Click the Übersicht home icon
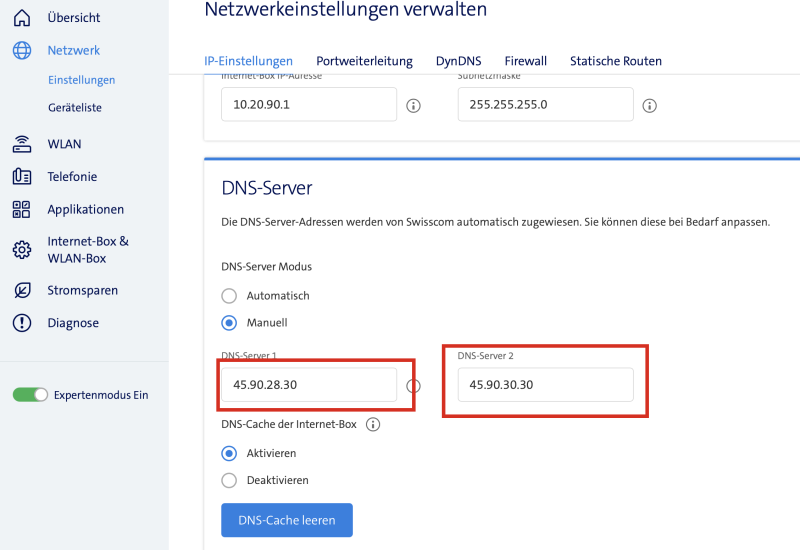Viewport: 800px width, 550px height. 22,18
